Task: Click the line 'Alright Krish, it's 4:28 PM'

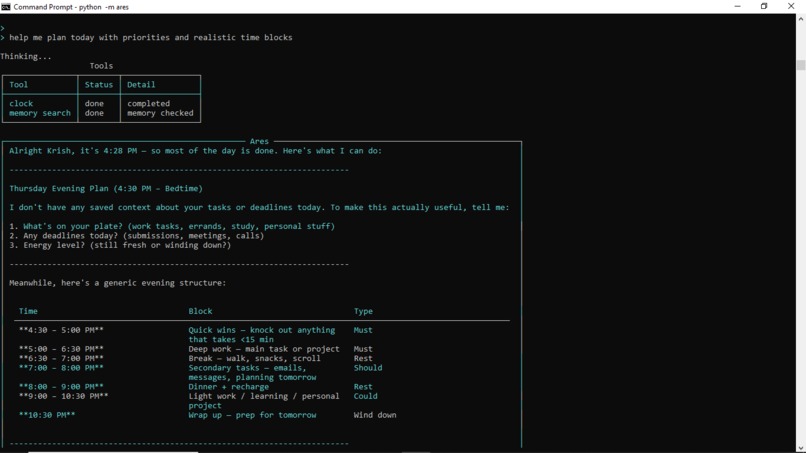Action: [x=195, y=151]
